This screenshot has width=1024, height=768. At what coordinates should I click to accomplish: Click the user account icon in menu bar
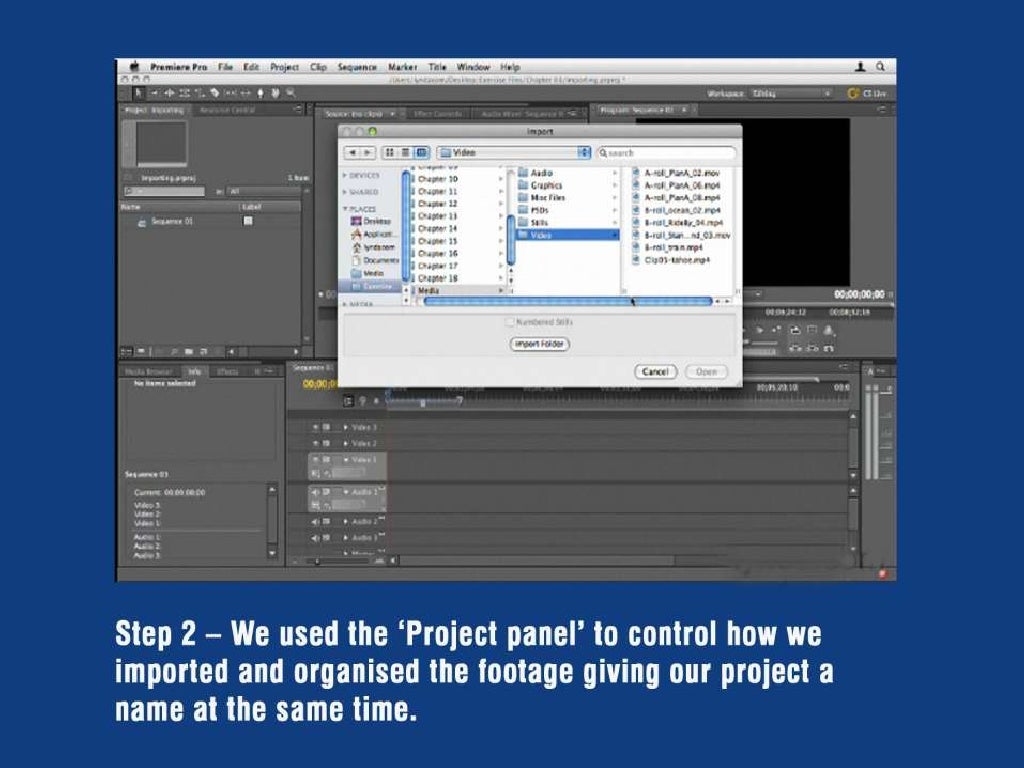coord(860,67)
